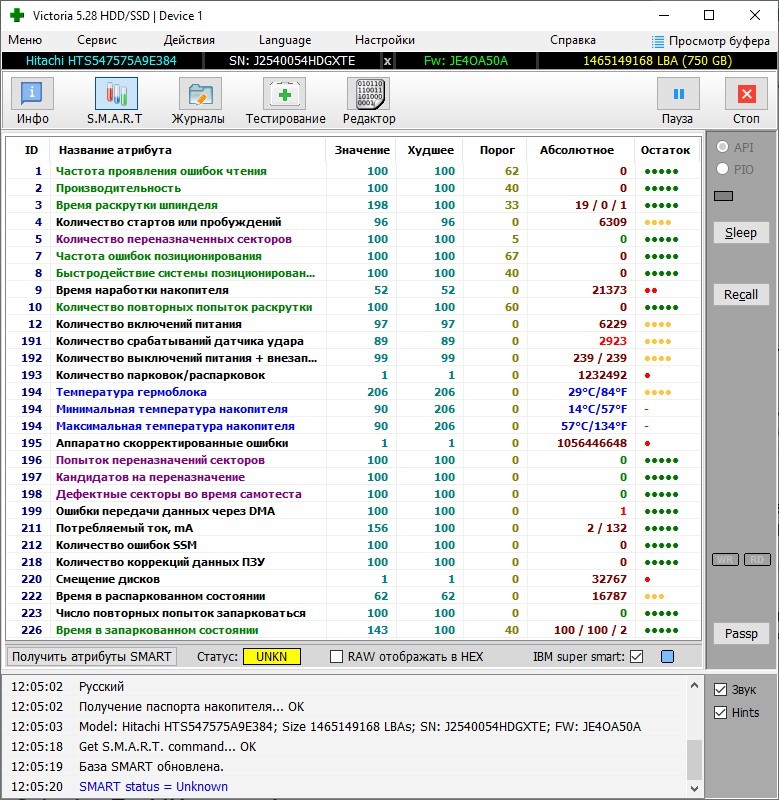Click Получить атрибуты SMART button
Screen dimensions: 779x800
[x=92, y=657]
